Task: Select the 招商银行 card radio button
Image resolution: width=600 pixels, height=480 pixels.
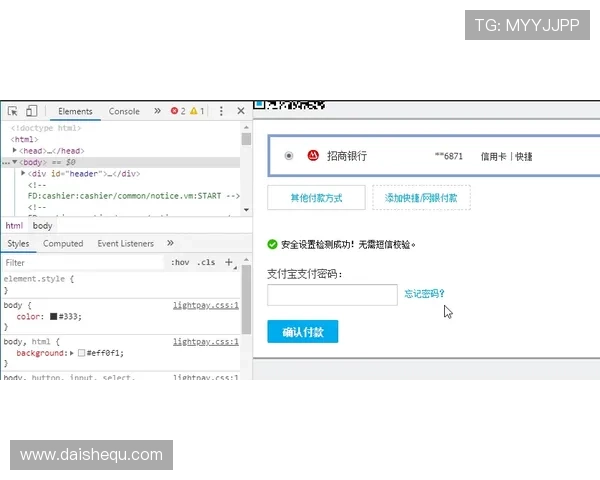Action: (x=289, y=156)
